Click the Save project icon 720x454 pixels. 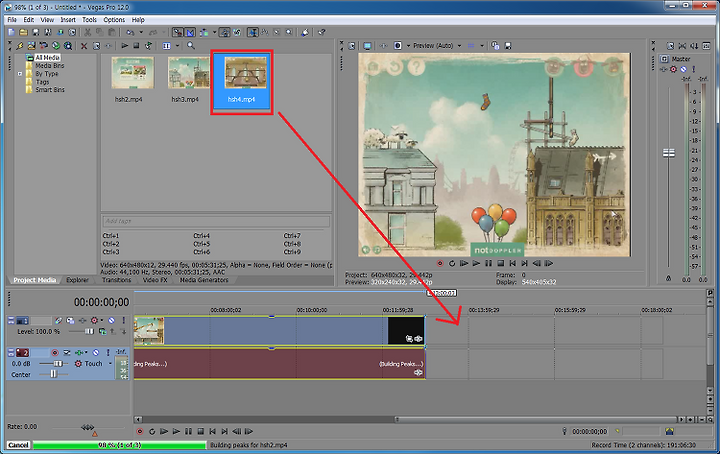tap(35, 32)
